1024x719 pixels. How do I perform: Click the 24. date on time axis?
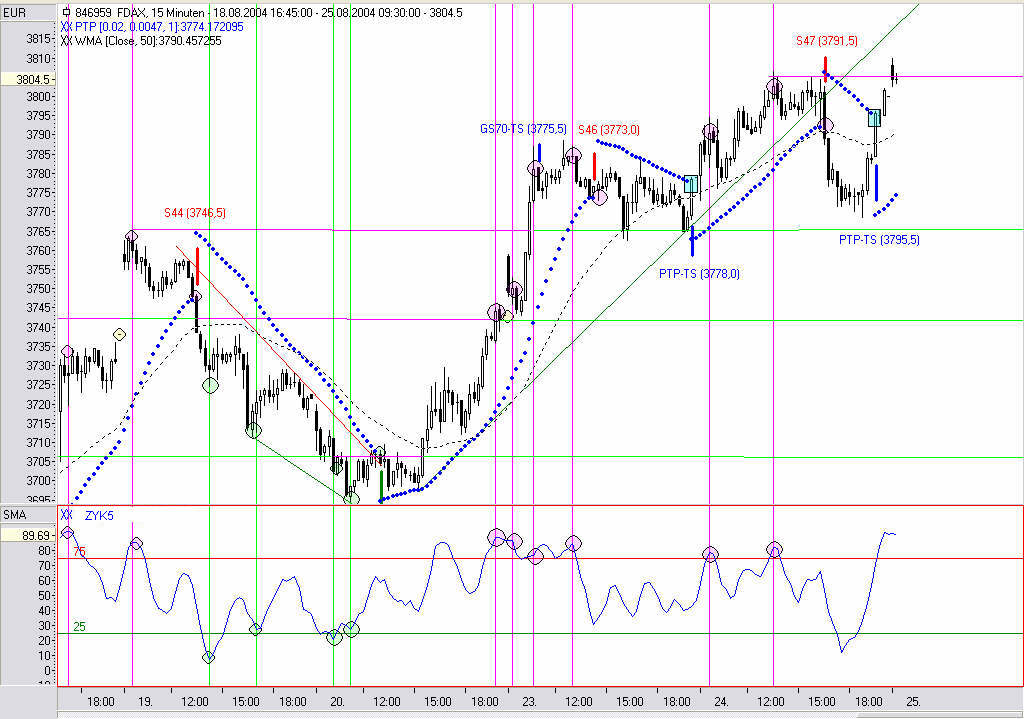[721, 702]
